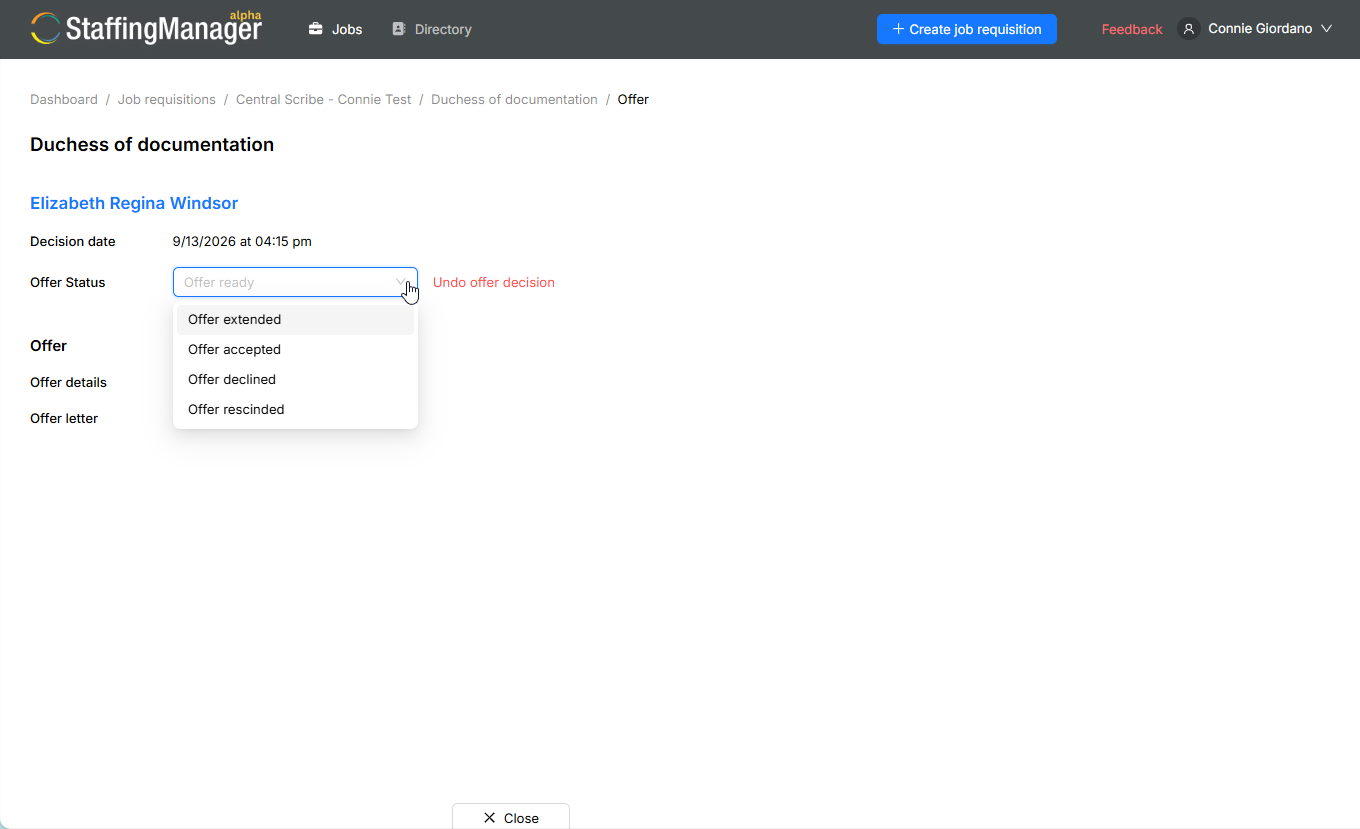The height and width of the screenshot is (829, 1360).
Task: Click the user avatar icon
Action: click(x=1189, y=29)
